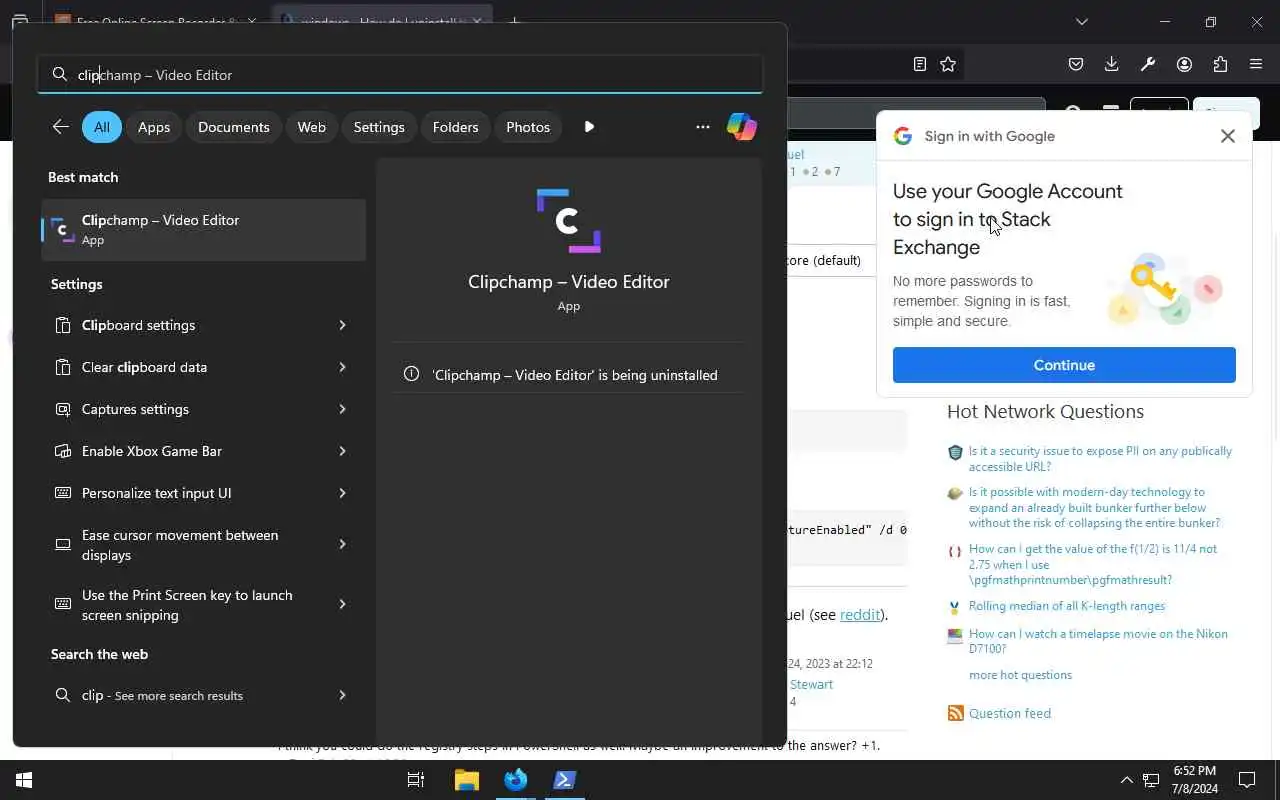Click the Ease cursor movement display icon

(x=63, y=545)
